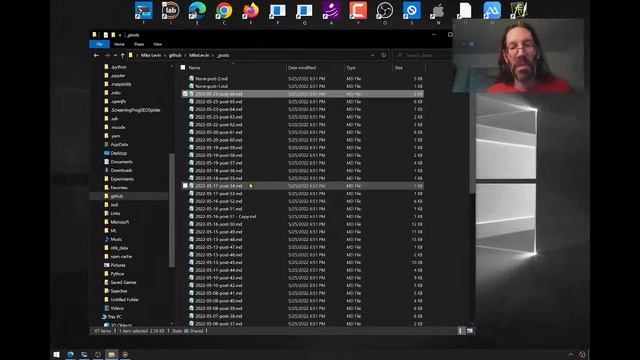Open the Quick Access Toolbar customize arrow

(x=120, y=35)
